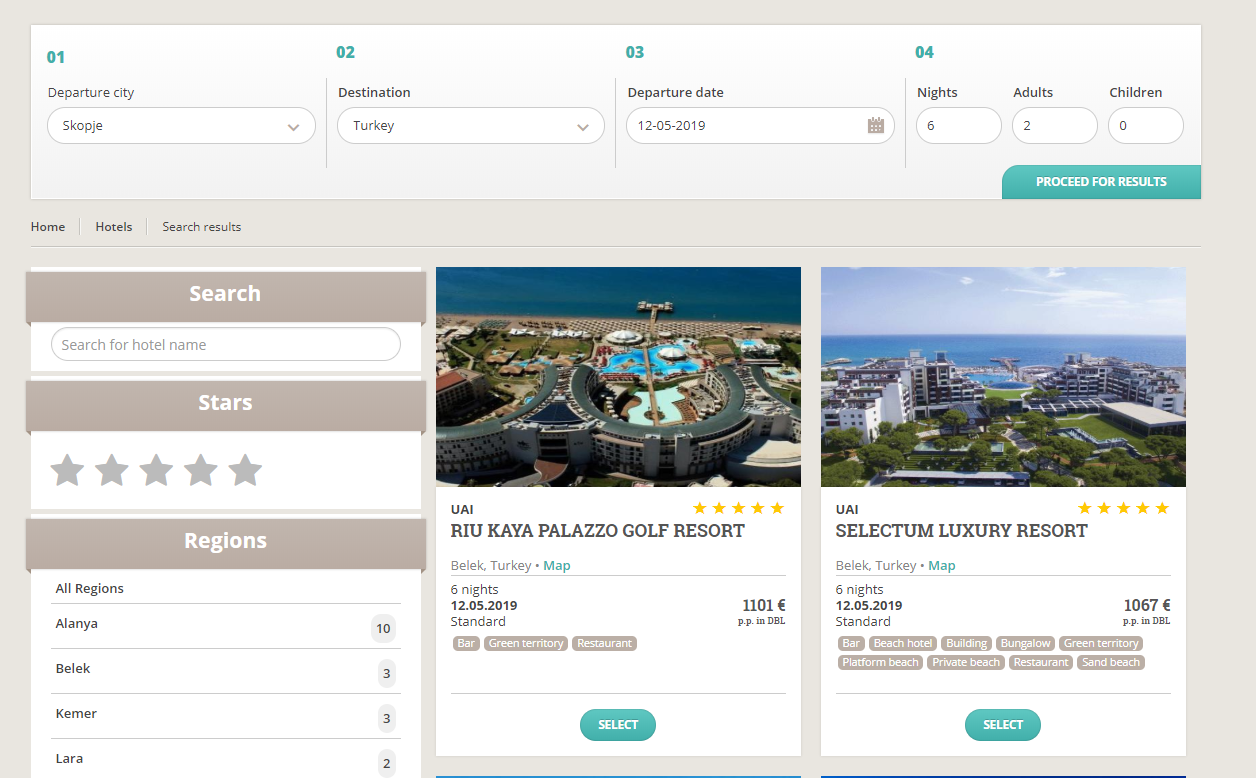The height and width of the screenshot is (778, 1256).
Task: Click Alanya region count badge 10
Action: click(x=382, y=629)
